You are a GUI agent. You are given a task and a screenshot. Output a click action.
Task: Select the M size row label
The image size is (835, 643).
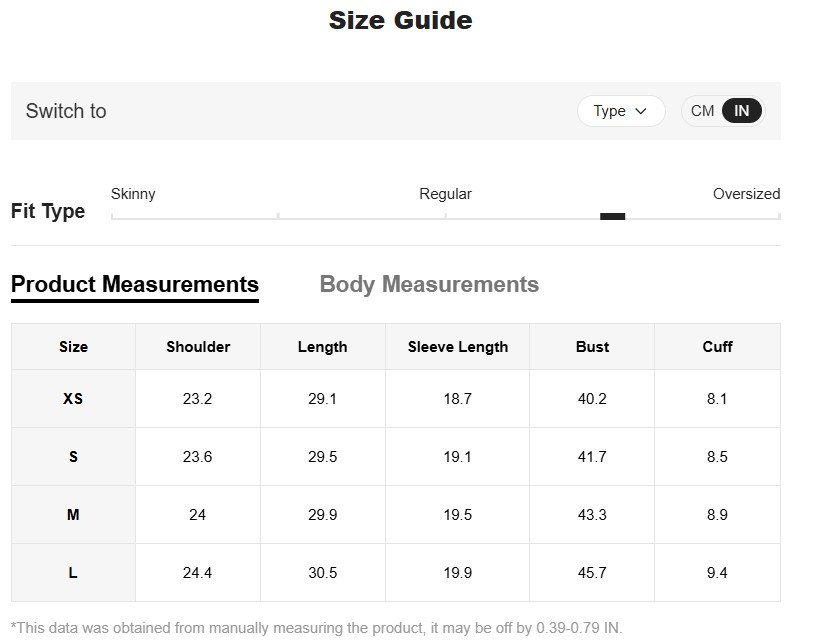[x=73, y=515]
